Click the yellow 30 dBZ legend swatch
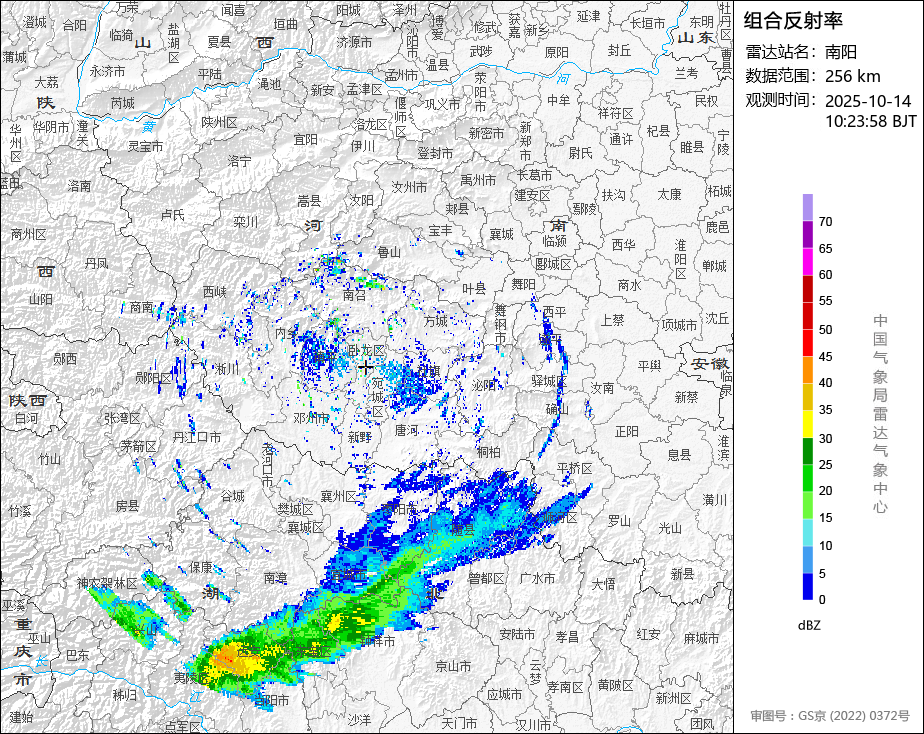The image size is (924, 734). pos(807,424)
